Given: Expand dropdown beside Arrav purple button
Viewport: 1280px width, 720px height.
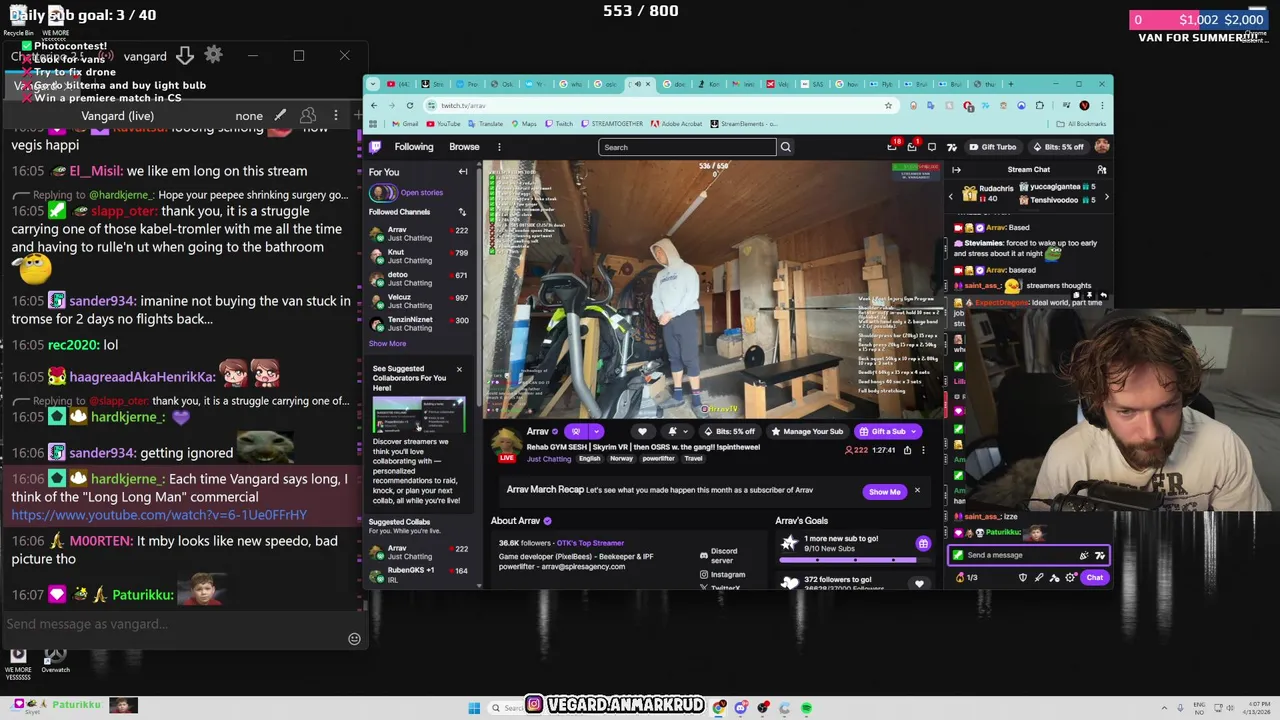Looking at the screenshot, I should tap(596, 432).
